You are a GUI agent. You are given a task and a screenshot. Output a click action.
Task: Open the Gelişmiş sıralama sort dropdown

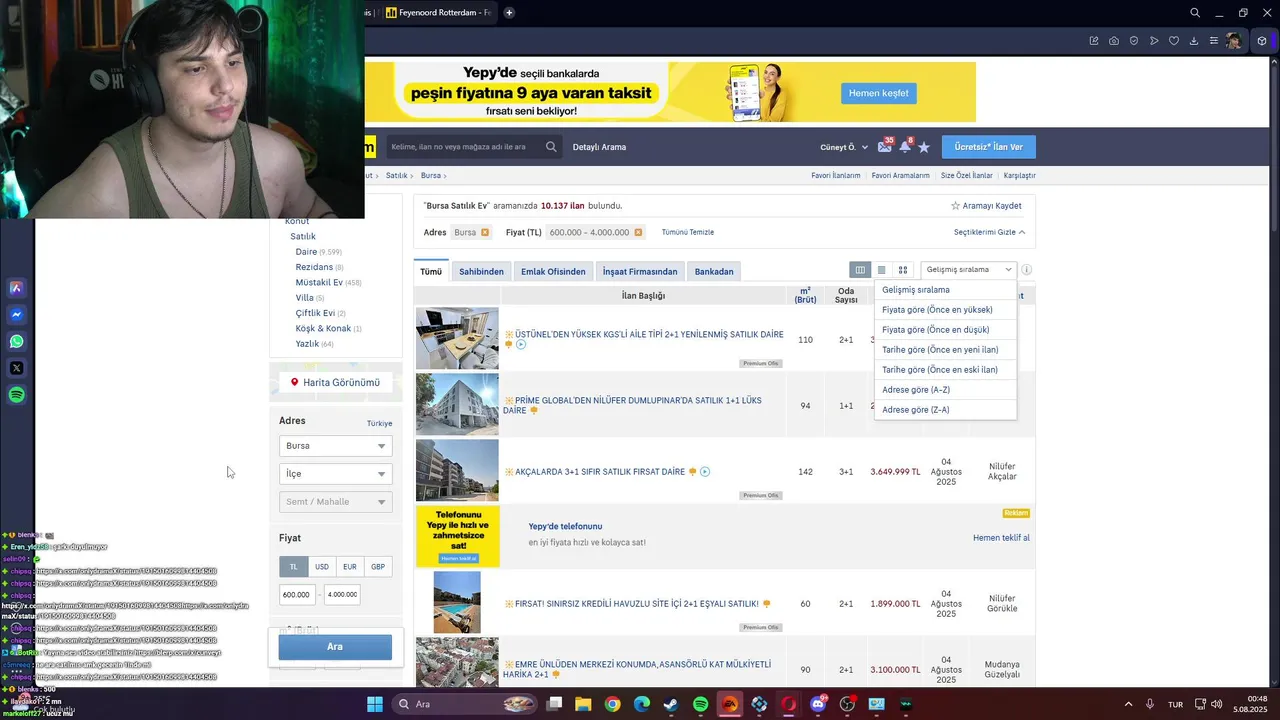tap(968, 270)
